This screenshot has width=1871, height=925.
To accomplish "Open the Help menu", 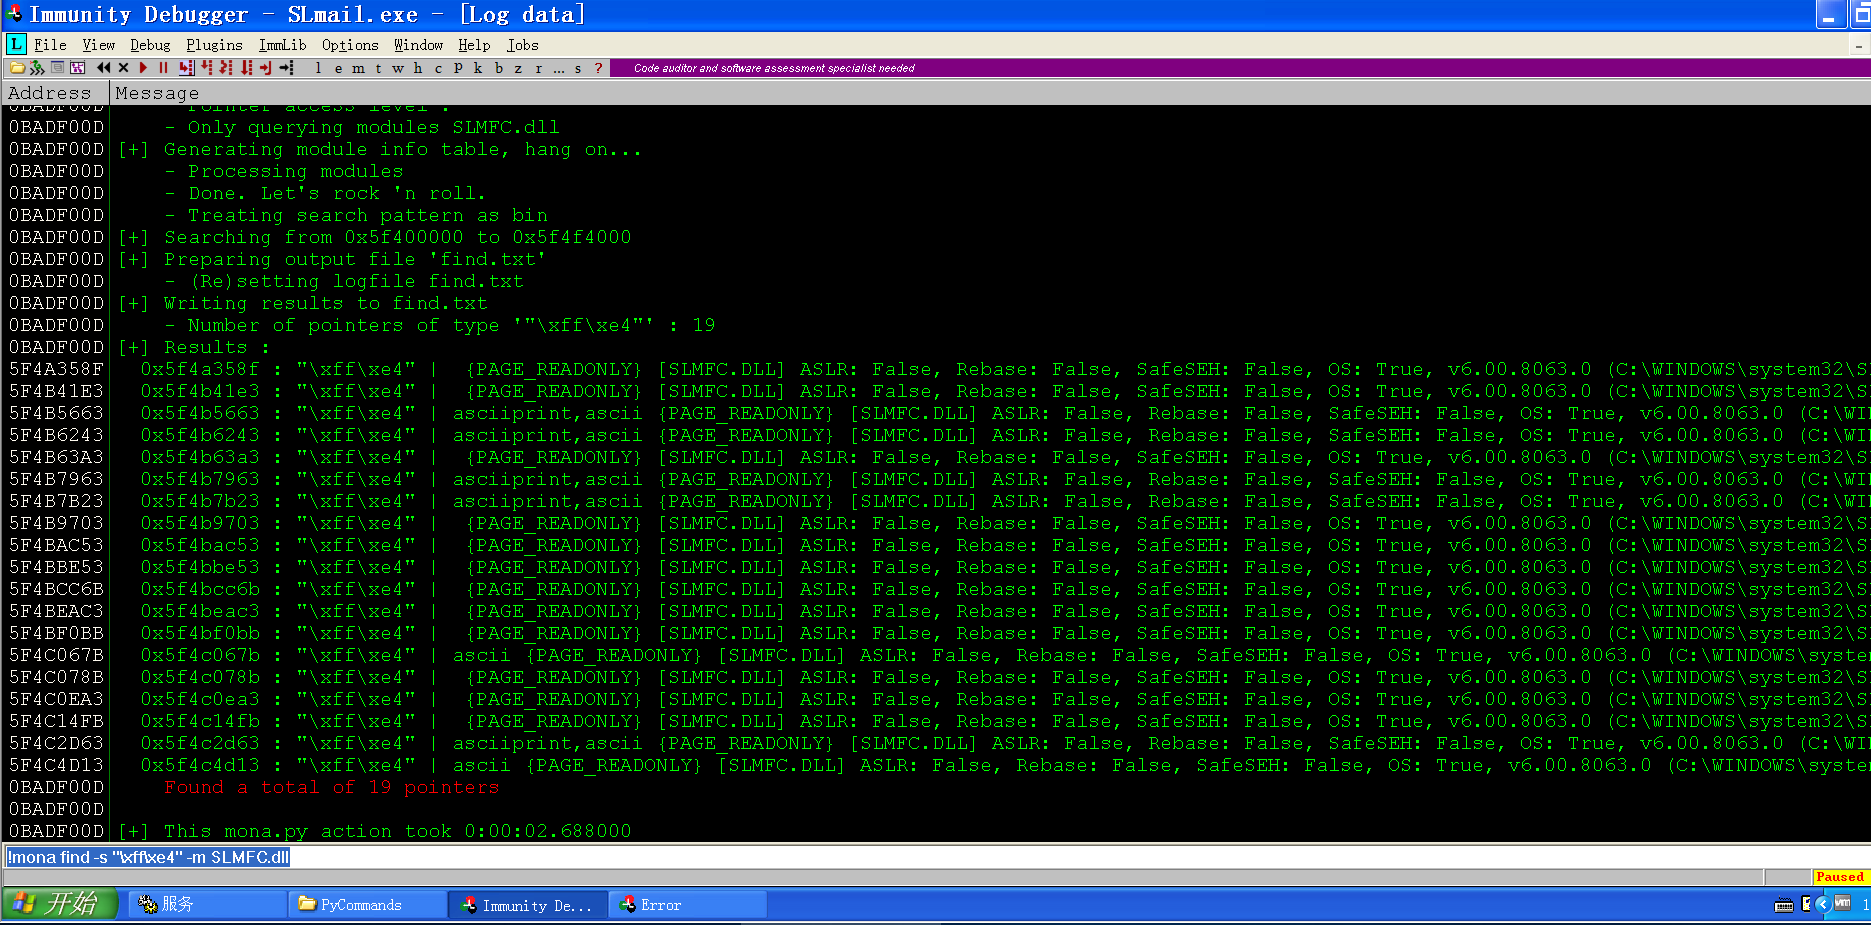I will [x=474, y=45].
